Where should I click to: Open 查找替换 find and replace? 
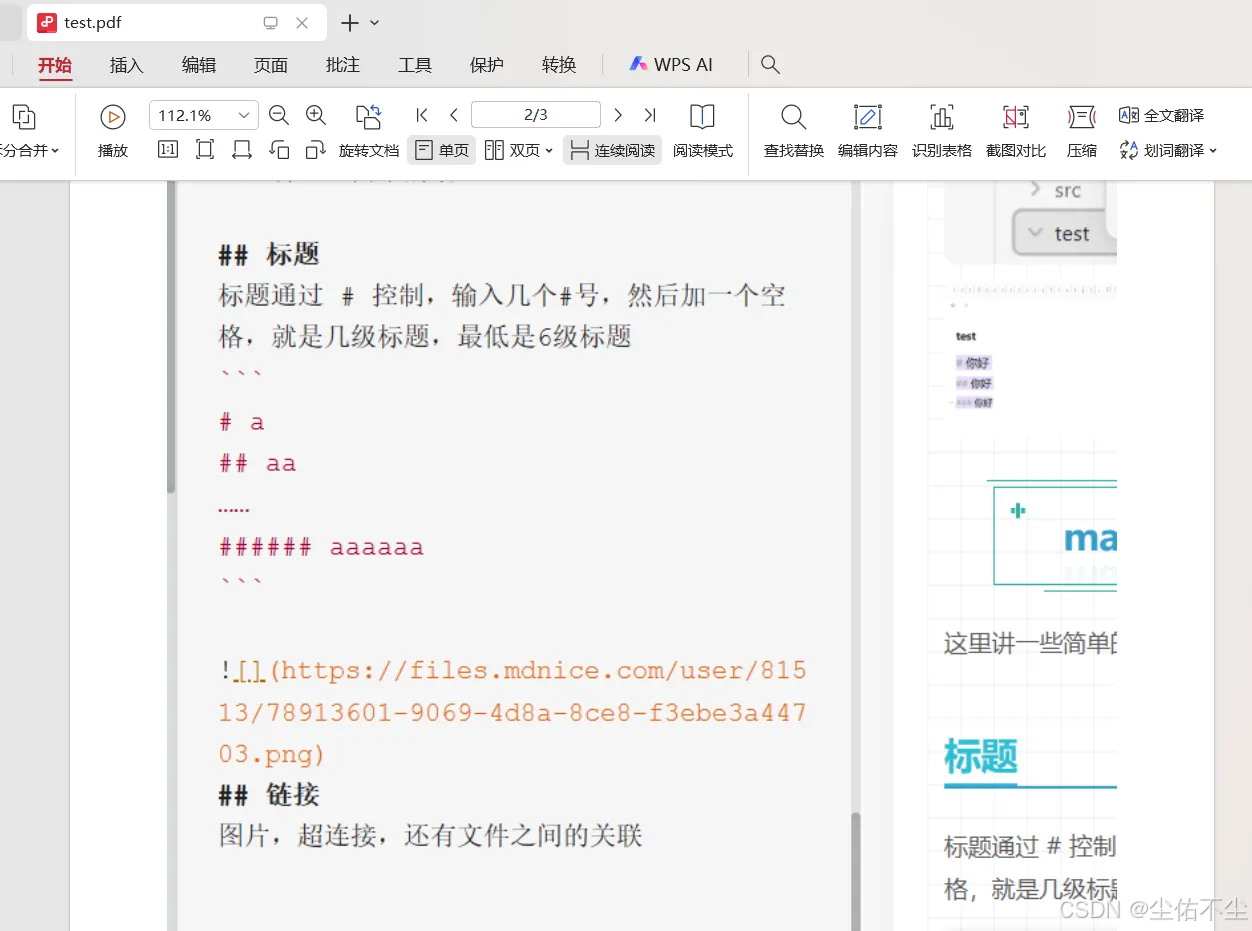coord(794,130)
